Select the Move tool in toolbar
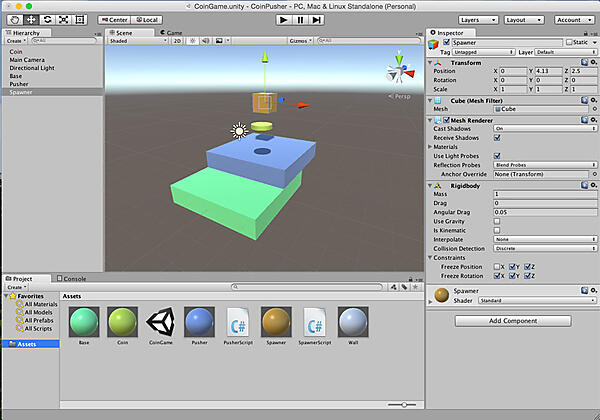Image resolution: width=600 pixels, height=420 pixels. pyautogui.click(x=30, y=19)
